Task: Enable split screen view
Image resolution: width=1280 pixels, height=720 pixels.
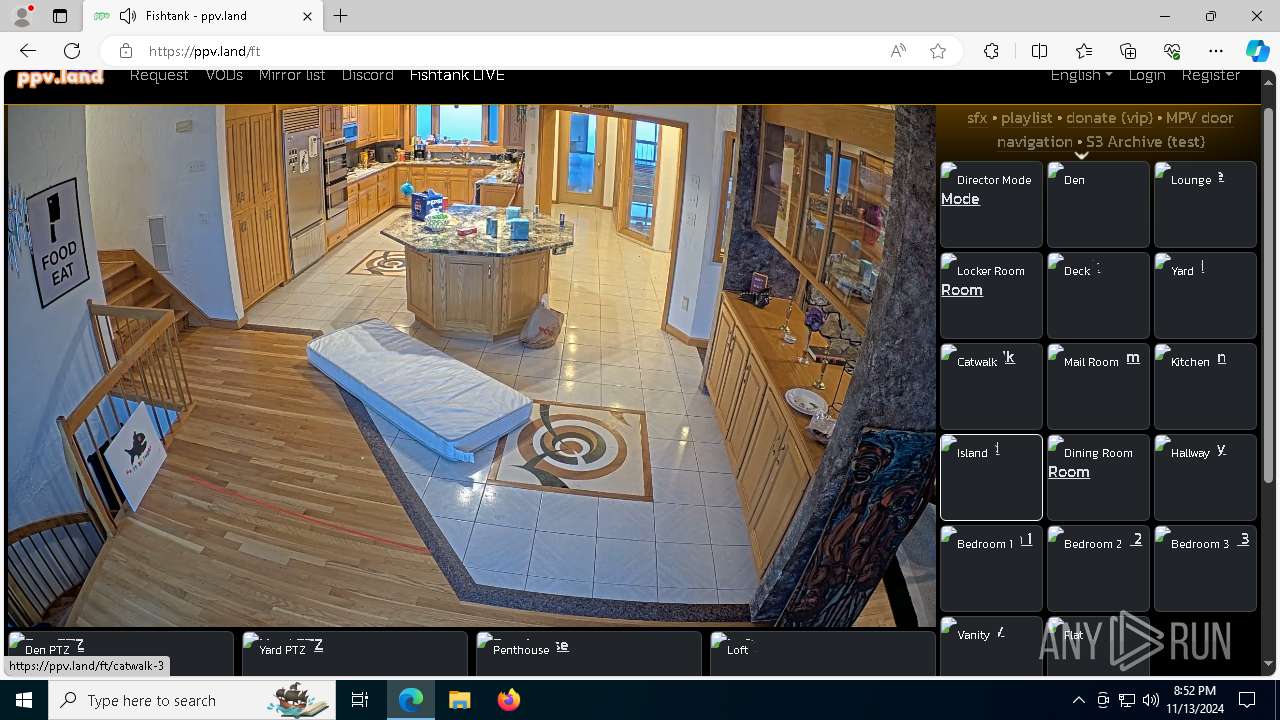Action: pyautogui.click(x=1039, y=51)
